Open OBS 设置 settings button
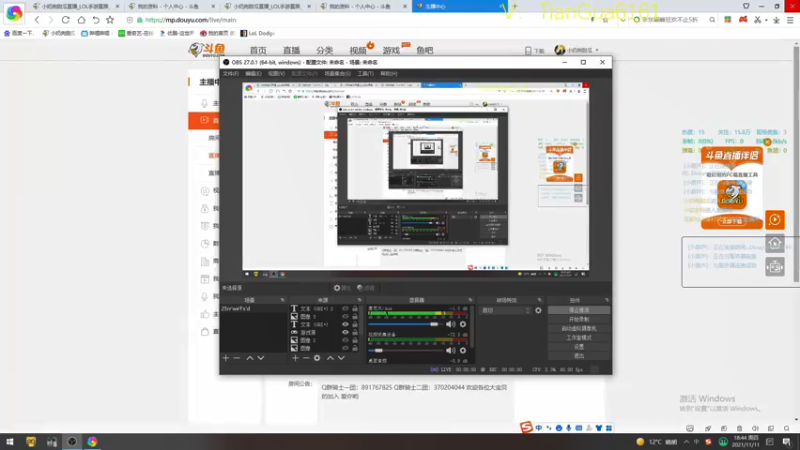800x450 pixels. 579,347
